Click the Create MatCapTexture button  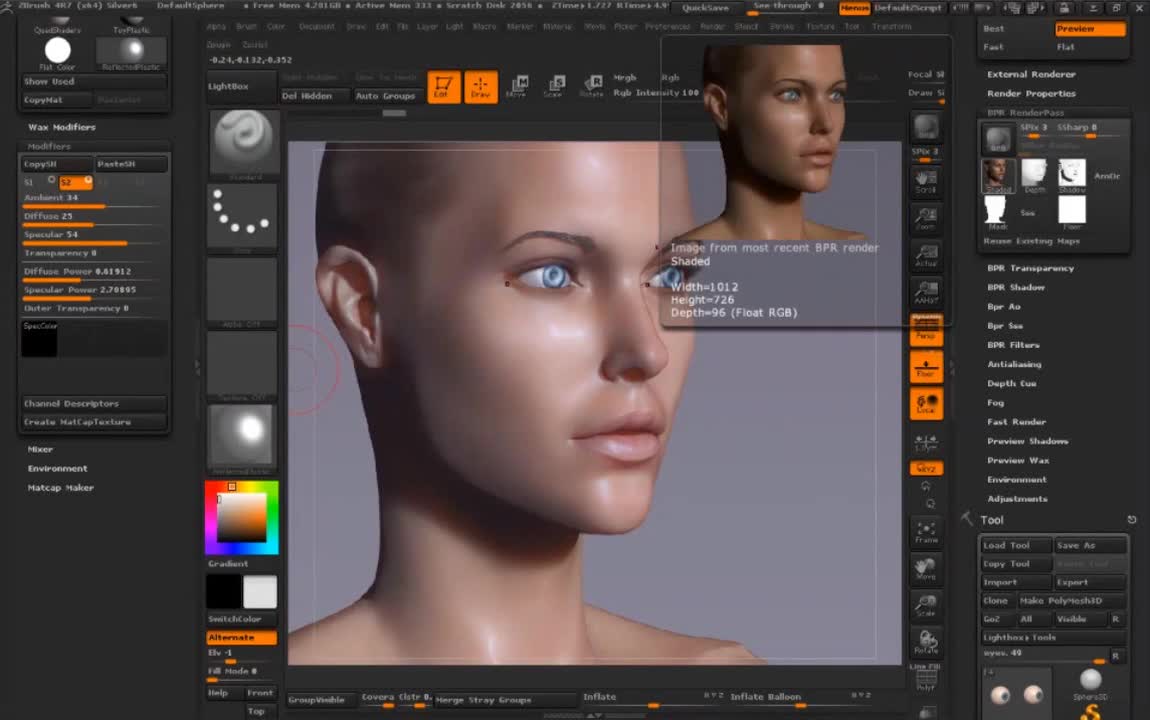pos(94,422)
